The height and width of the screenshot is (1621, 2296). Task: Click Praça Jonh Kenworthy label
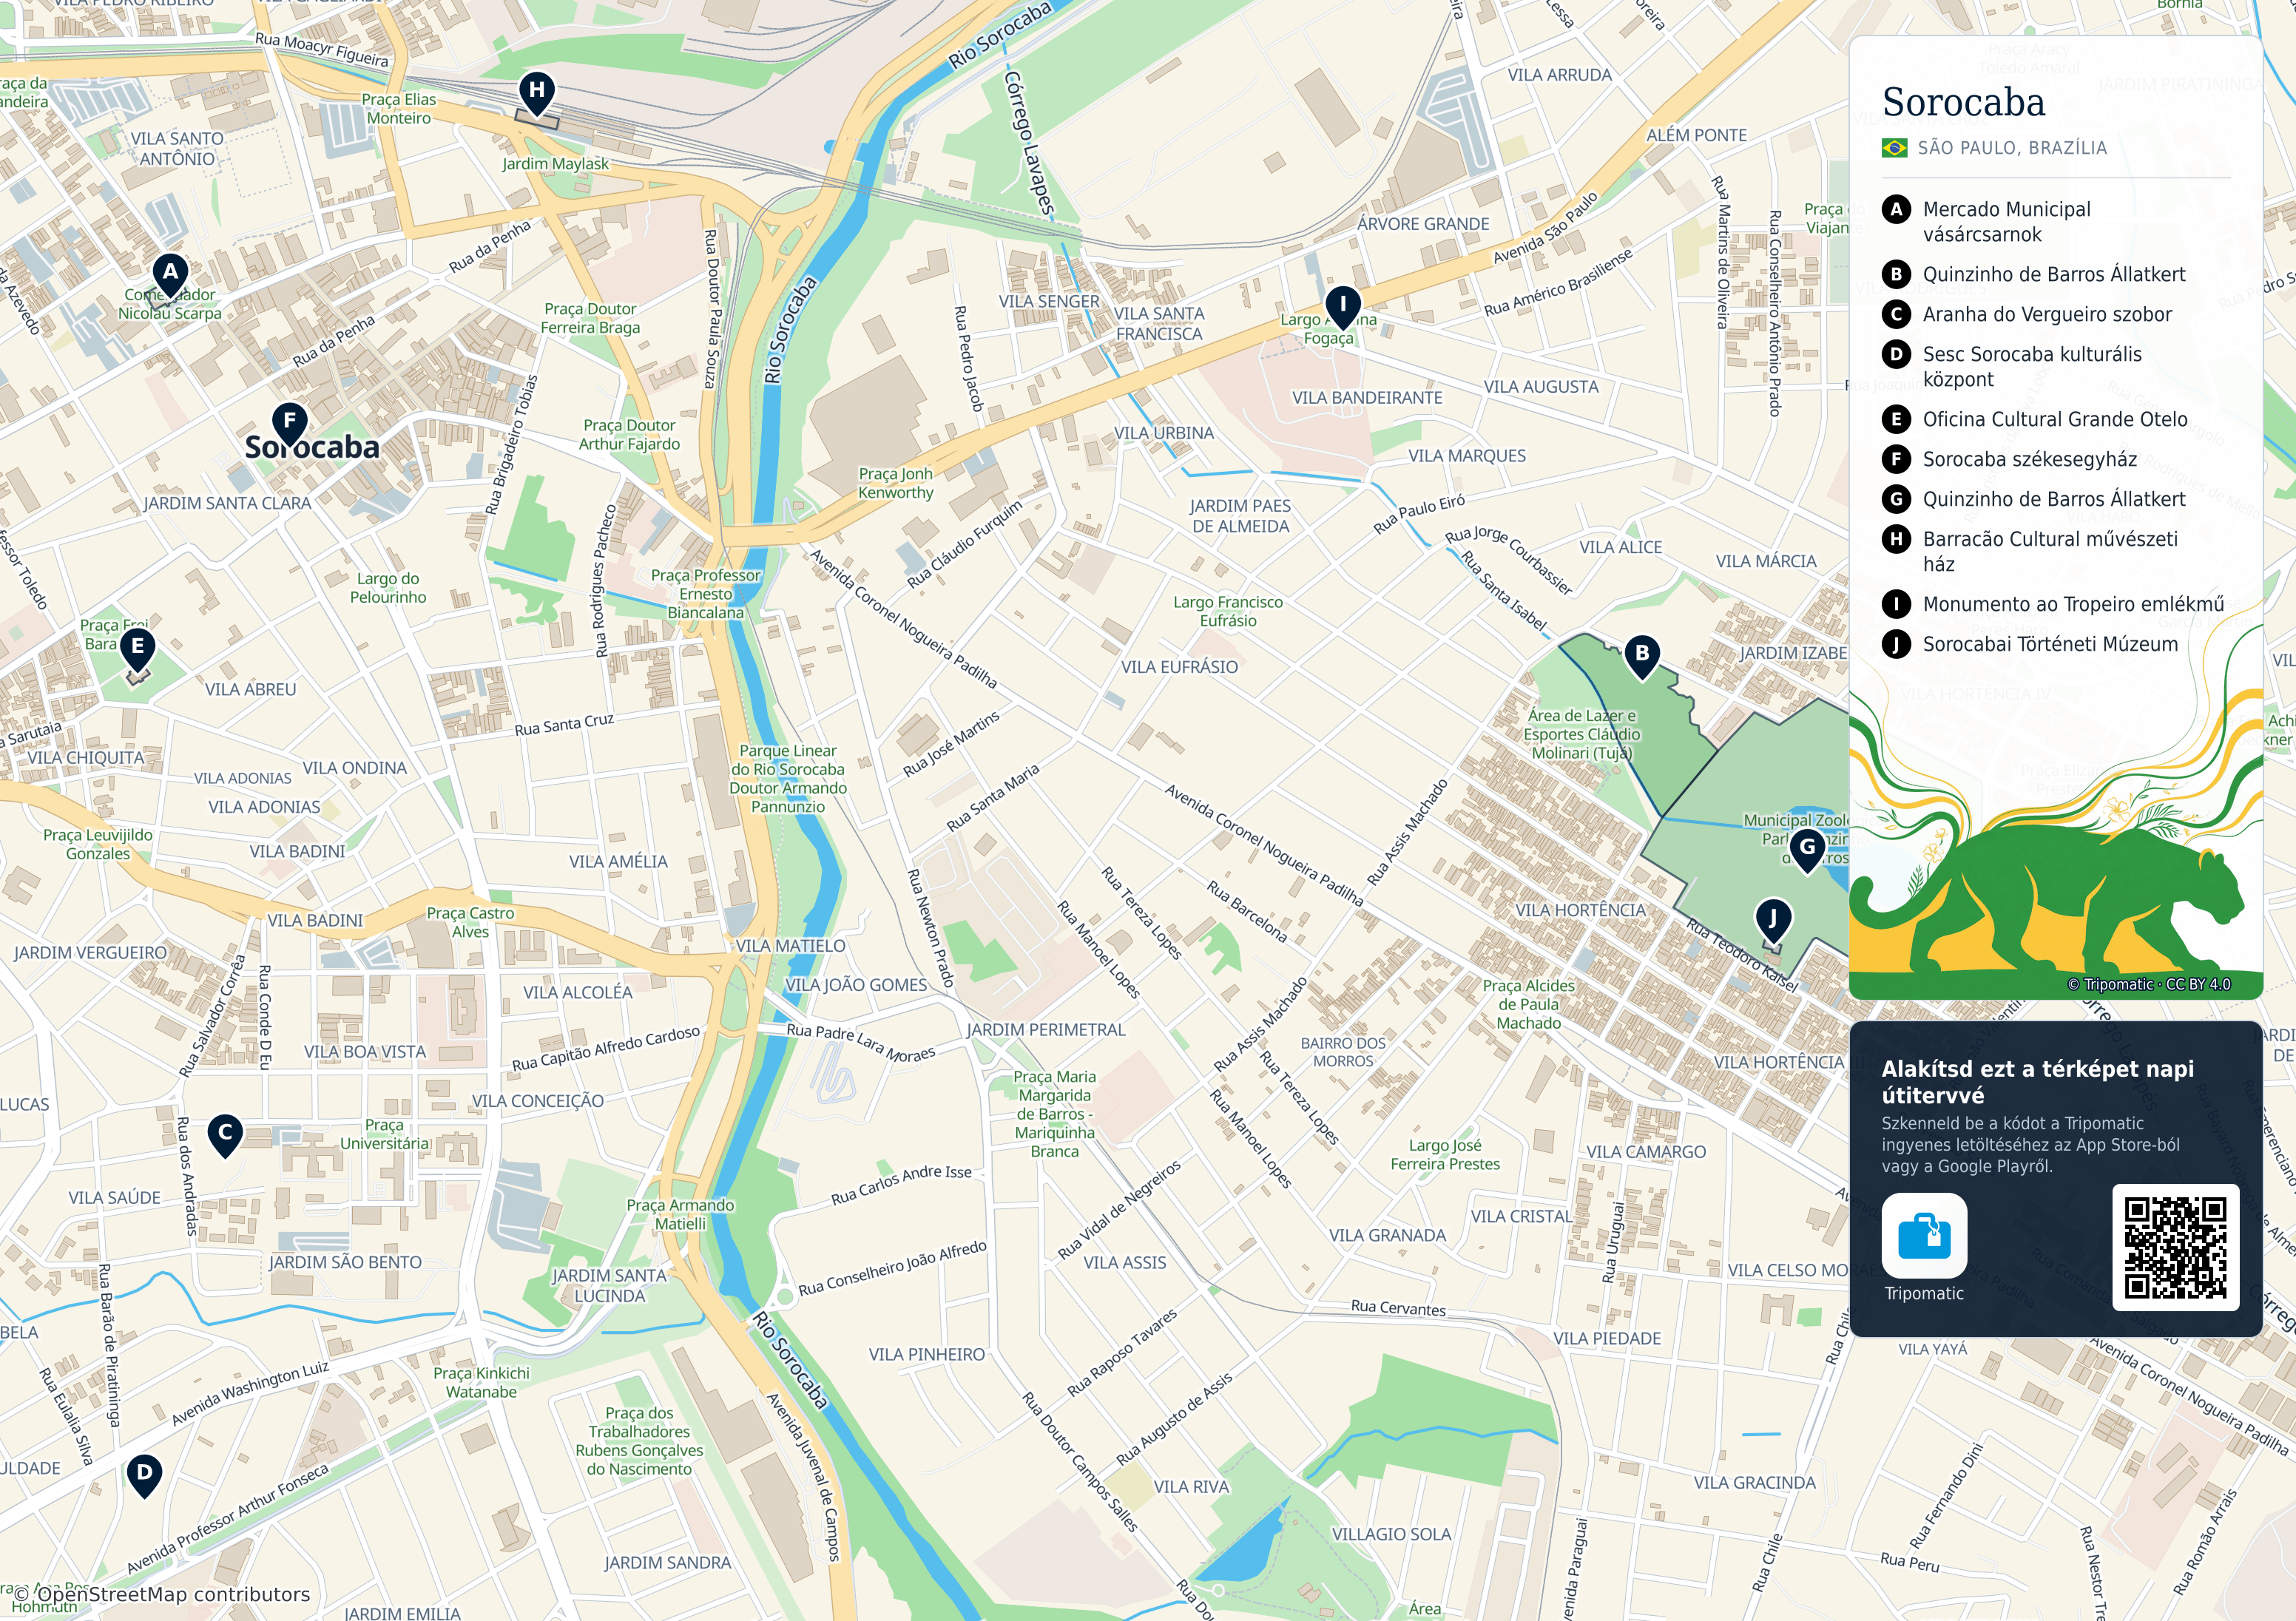pyautogui.click(x=895, y=484)
